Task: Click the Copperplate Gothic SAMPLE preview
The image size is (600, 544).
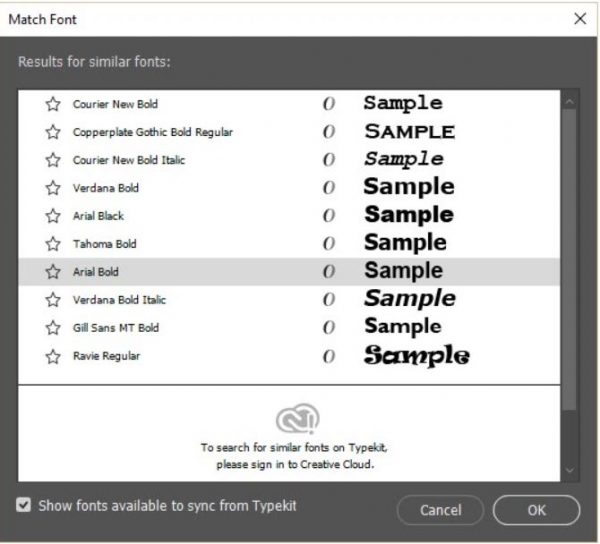Action: point(410,132)
